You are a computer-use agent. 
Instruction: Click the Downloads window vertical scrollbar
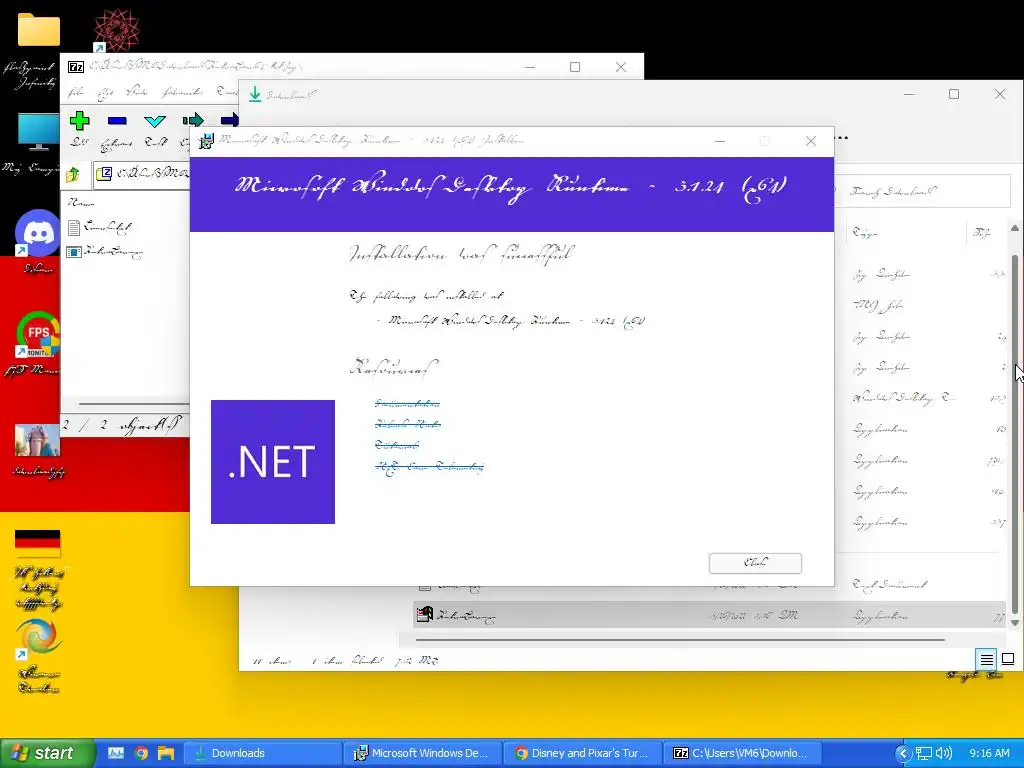pos(1015,434)
